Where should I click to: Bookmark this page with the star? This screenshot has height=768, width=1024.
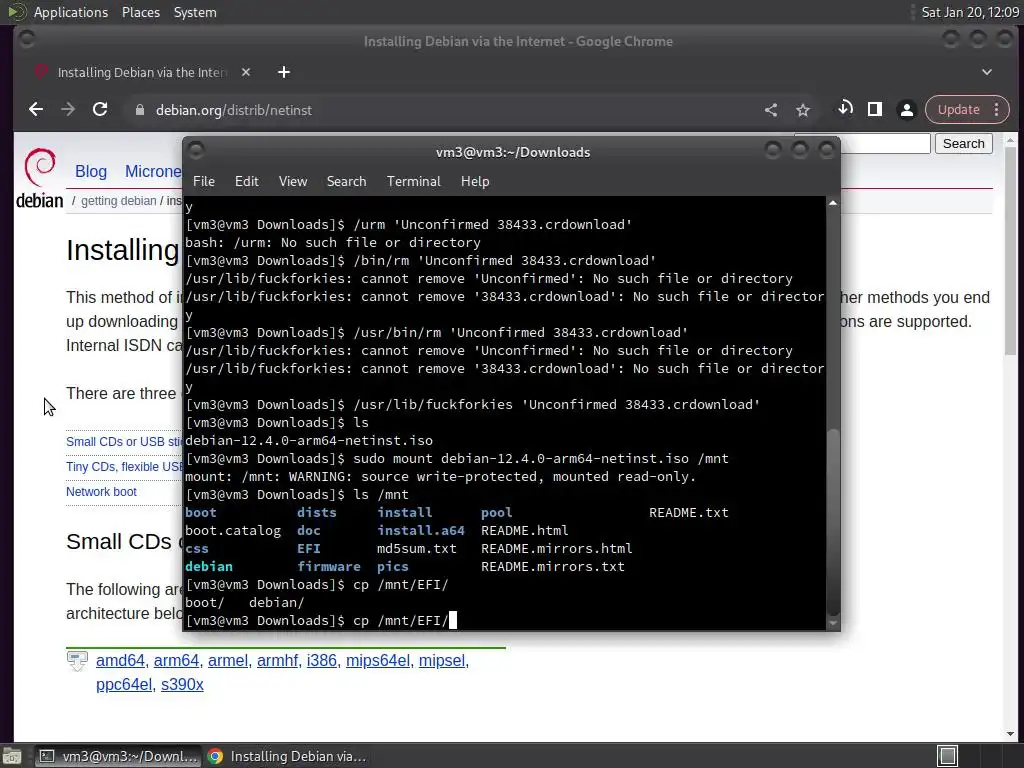click(803, 110)
